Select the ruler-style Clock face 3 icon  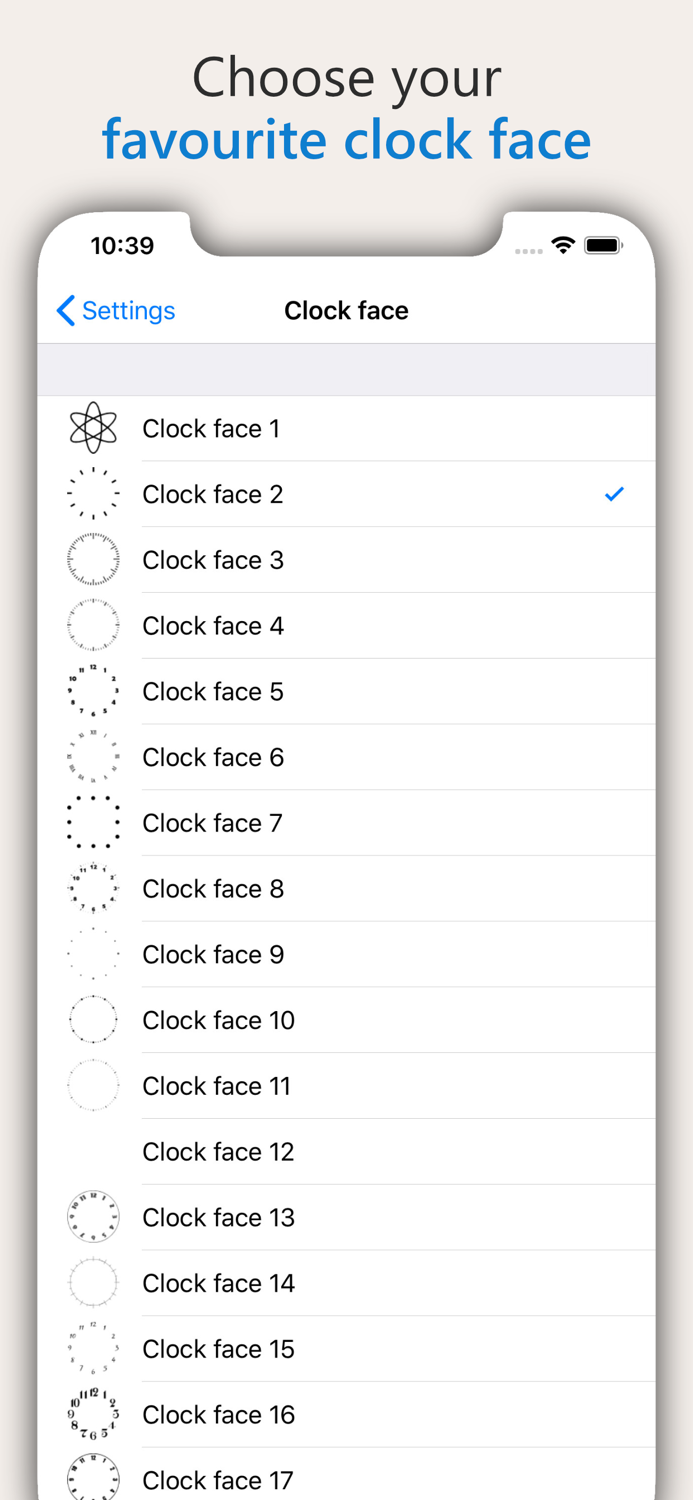click(x=93, y=559)
